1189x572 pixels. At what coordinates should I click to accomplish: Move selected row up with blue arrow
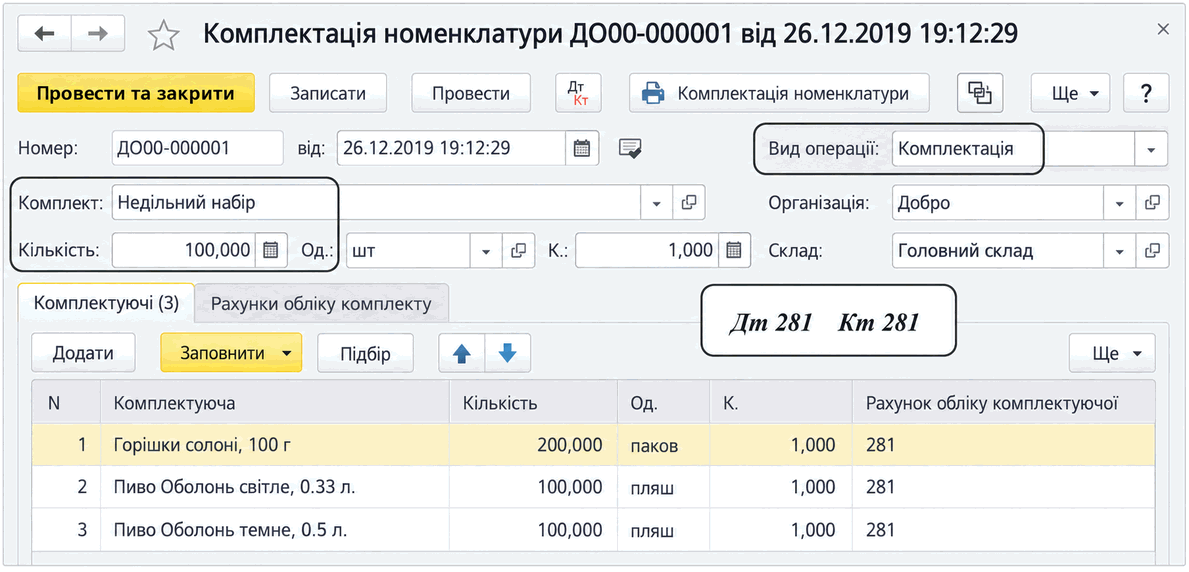pos(462,353)
